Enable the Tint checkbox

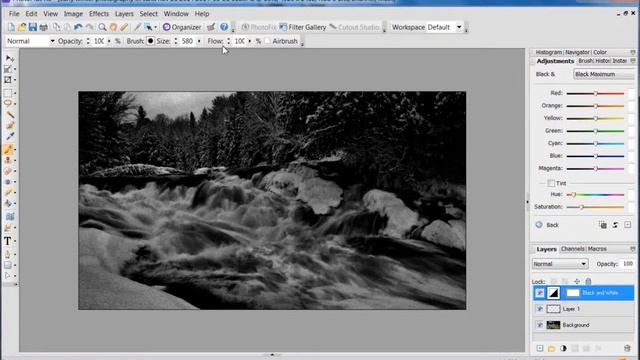pos(551,183)
